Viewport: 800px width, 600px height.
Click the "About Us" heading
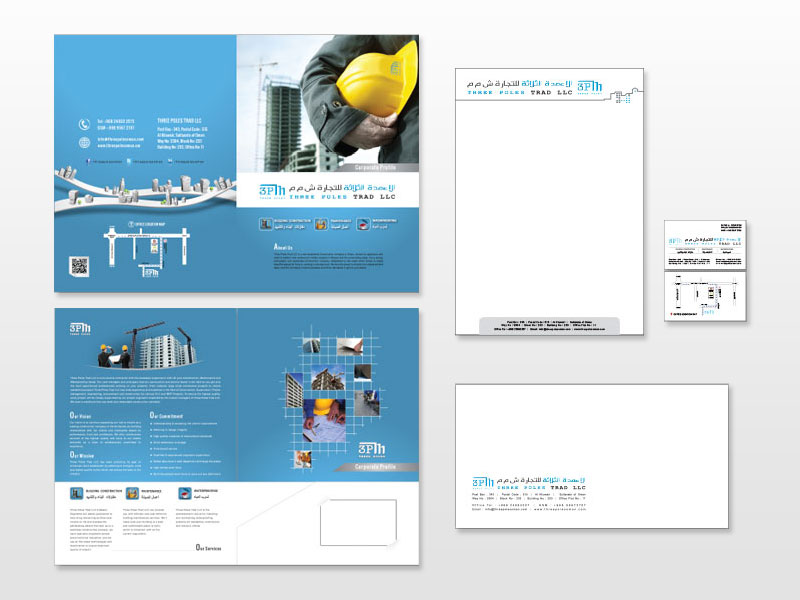pos(283,247)
